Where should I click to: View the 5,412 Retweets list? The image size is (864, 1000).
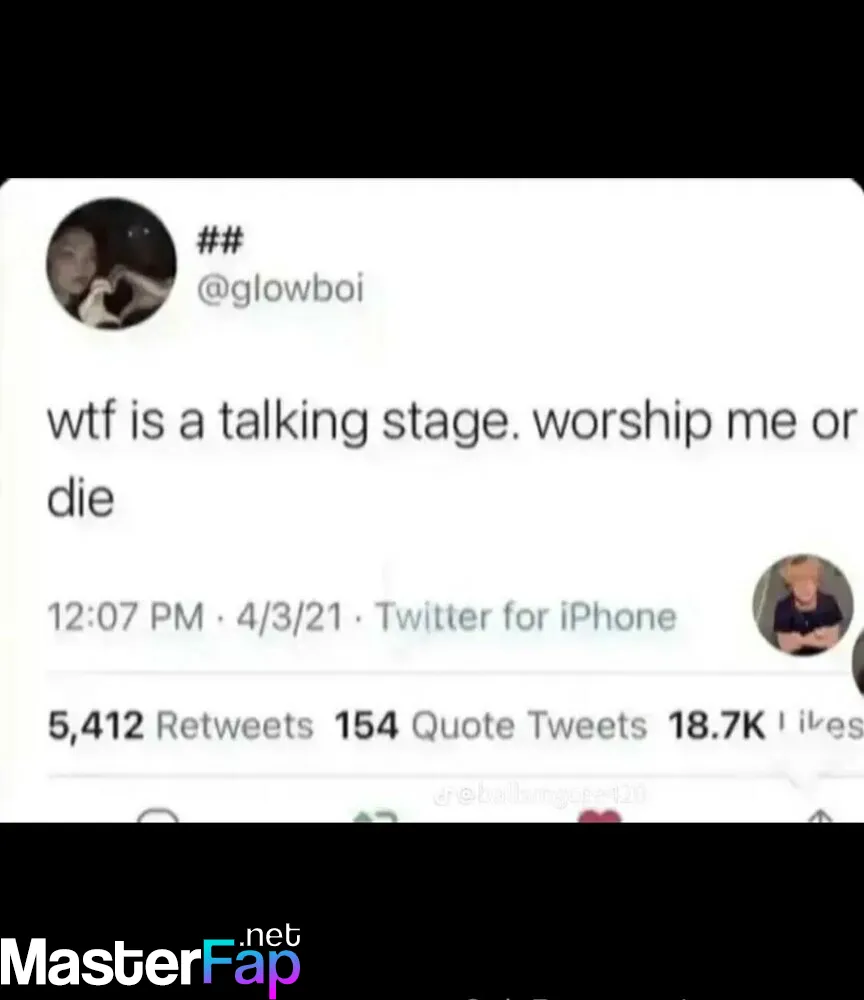pos(180,726)
